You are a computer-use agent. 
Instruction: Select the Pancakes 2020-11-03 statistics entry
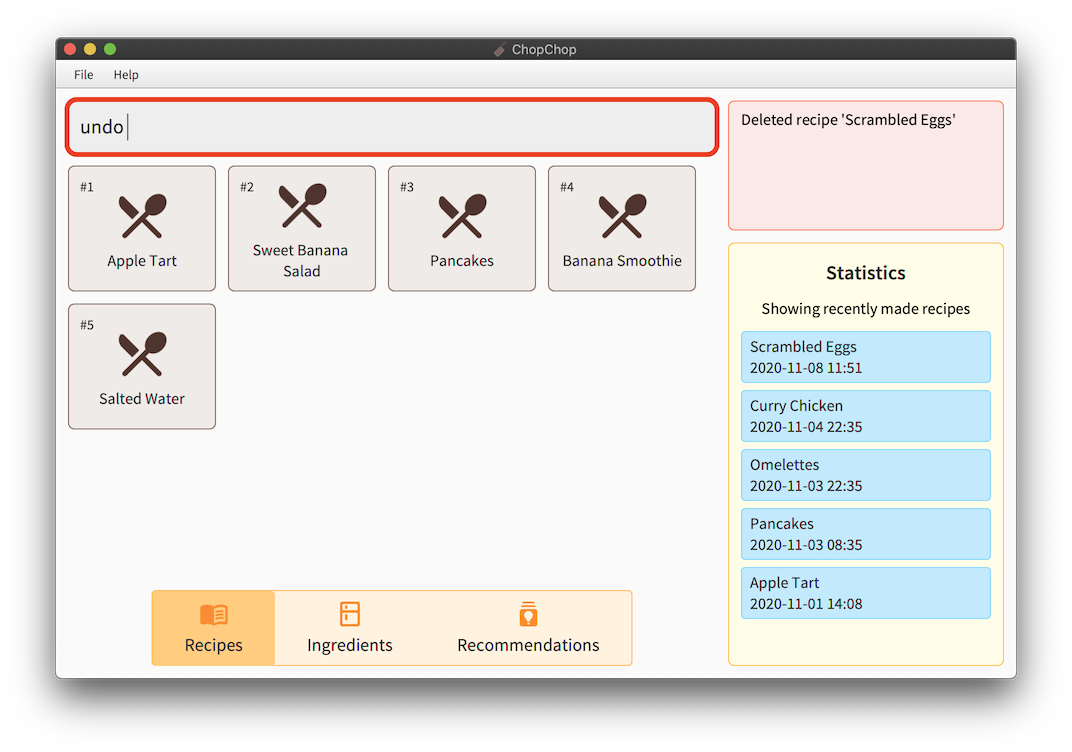click(x=866, y=534)
